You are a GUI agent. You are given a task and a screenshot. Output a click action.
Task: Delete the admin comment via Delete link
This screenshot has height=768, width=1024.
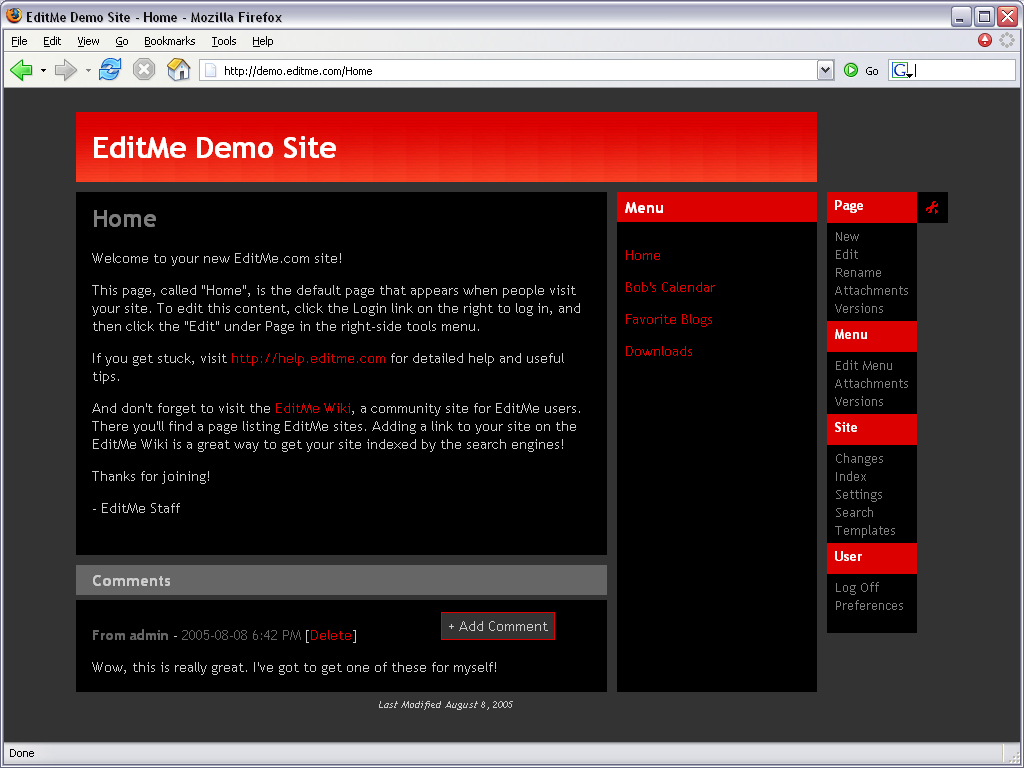click(x=330, y=635)
